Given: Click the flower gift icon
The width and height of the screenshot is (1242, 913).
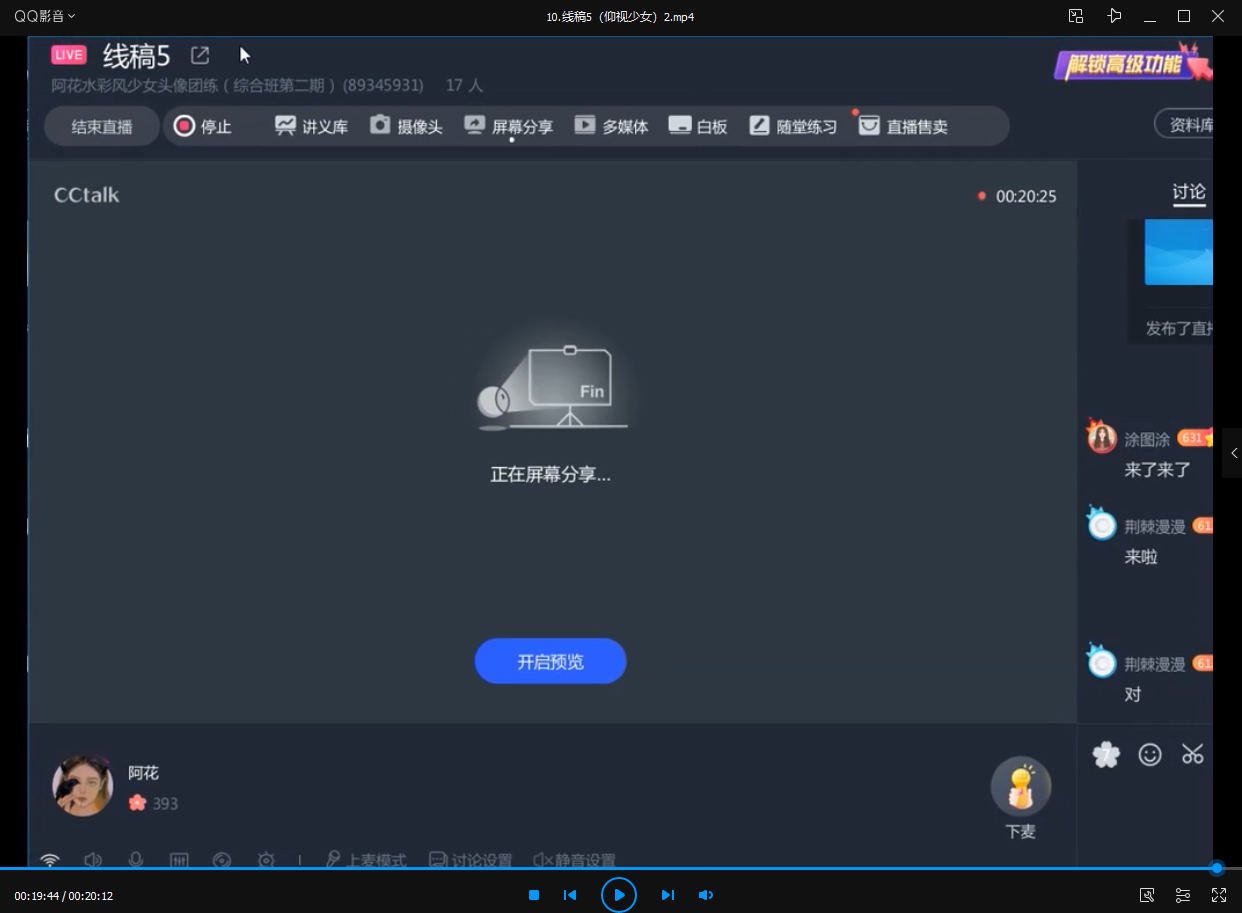Looking at the screenshot, I should [x=1105, y=754].
